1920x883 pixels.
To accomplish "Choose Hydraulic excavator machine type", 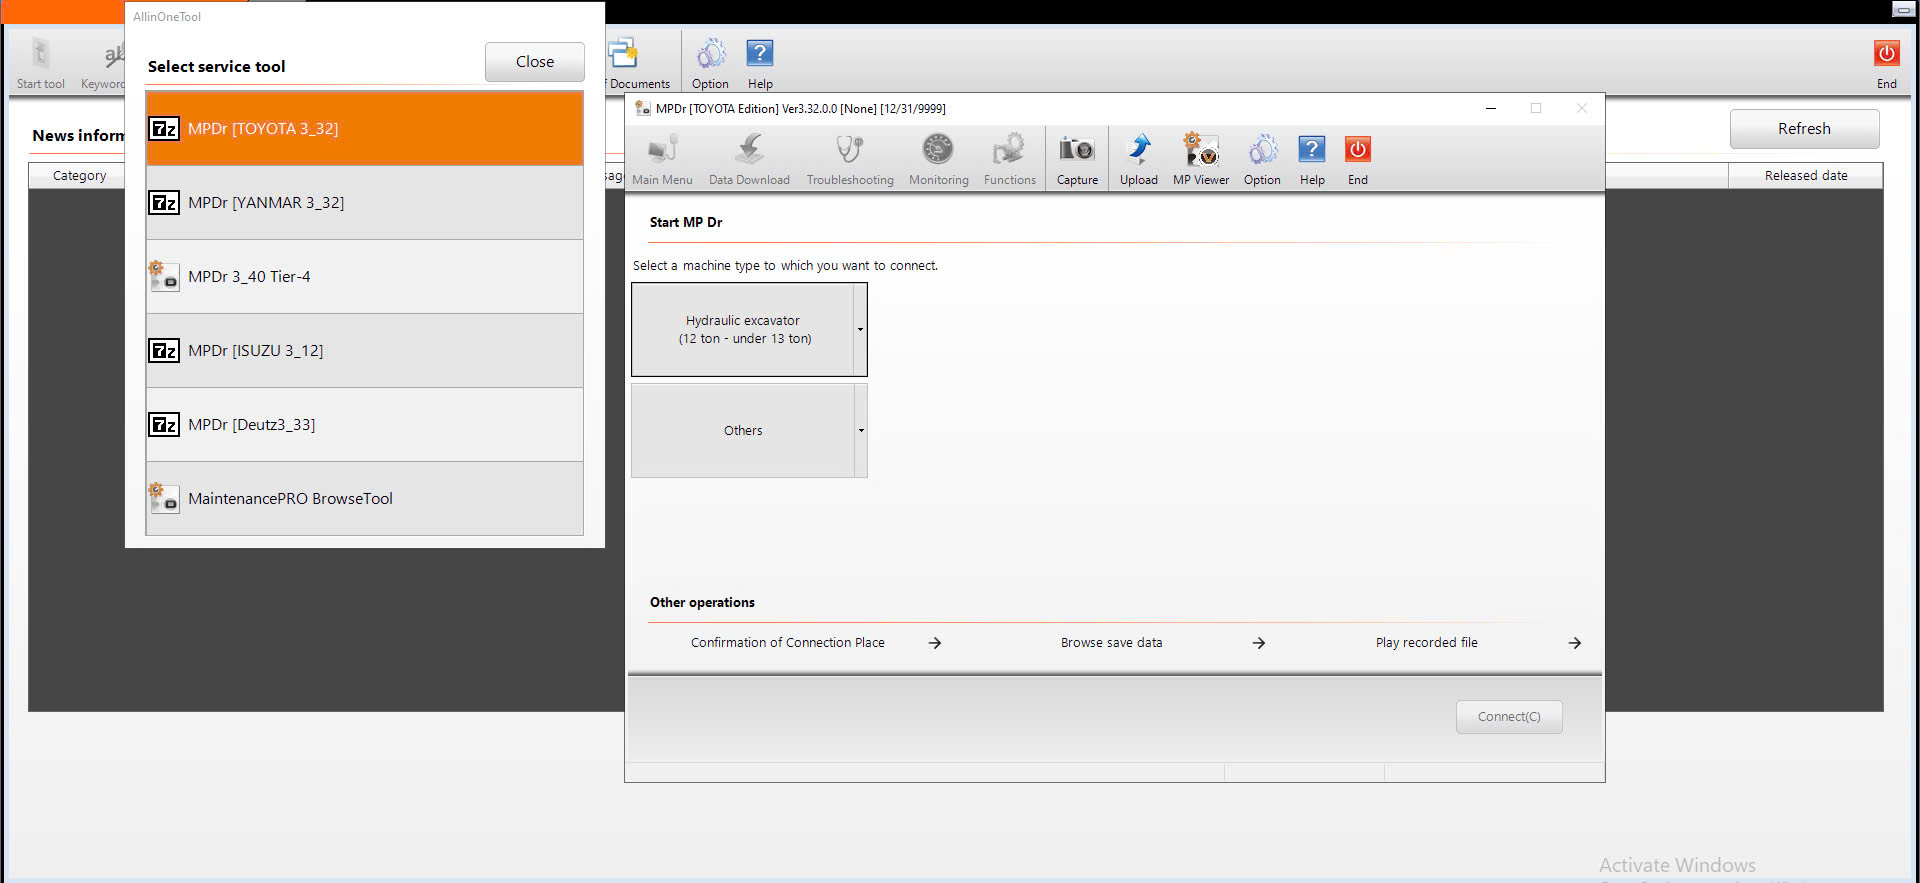I will click(x=742, y=330).
